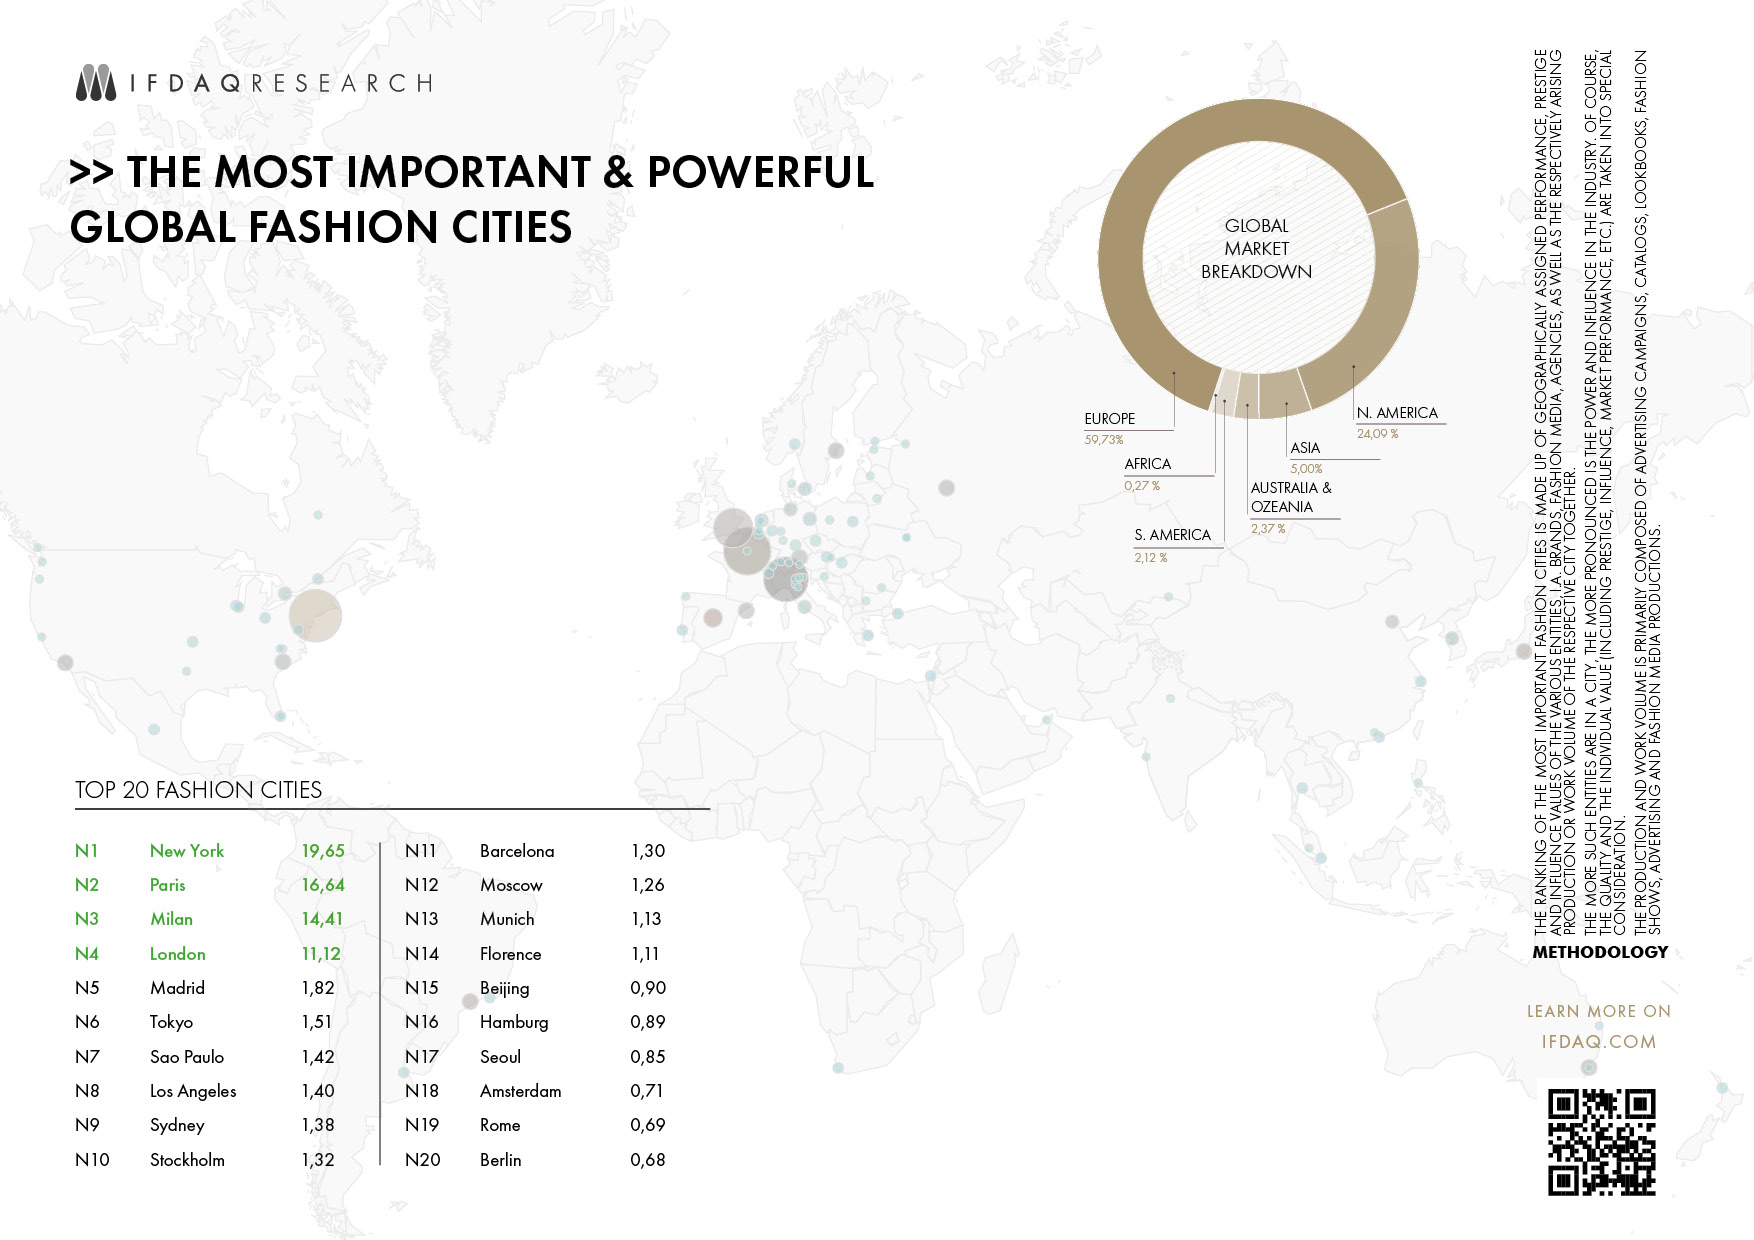Click the ASIA chart label
This screenshot has height=1240, width=1754.
pyautogui.click(x=1305, y=448)
